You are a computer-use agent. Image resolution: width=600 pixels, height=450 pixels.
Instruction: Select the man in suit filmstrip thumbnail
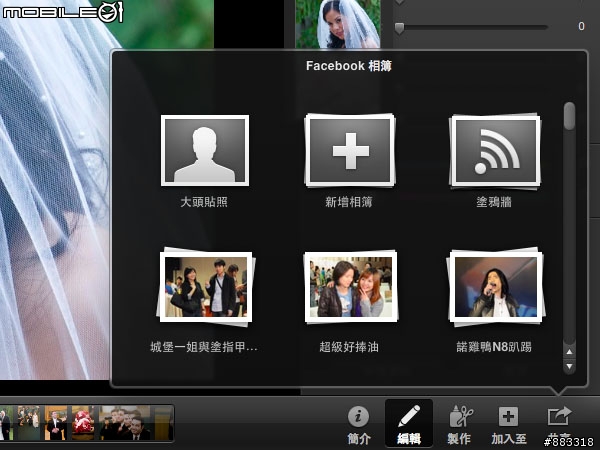tap(56, 423)
